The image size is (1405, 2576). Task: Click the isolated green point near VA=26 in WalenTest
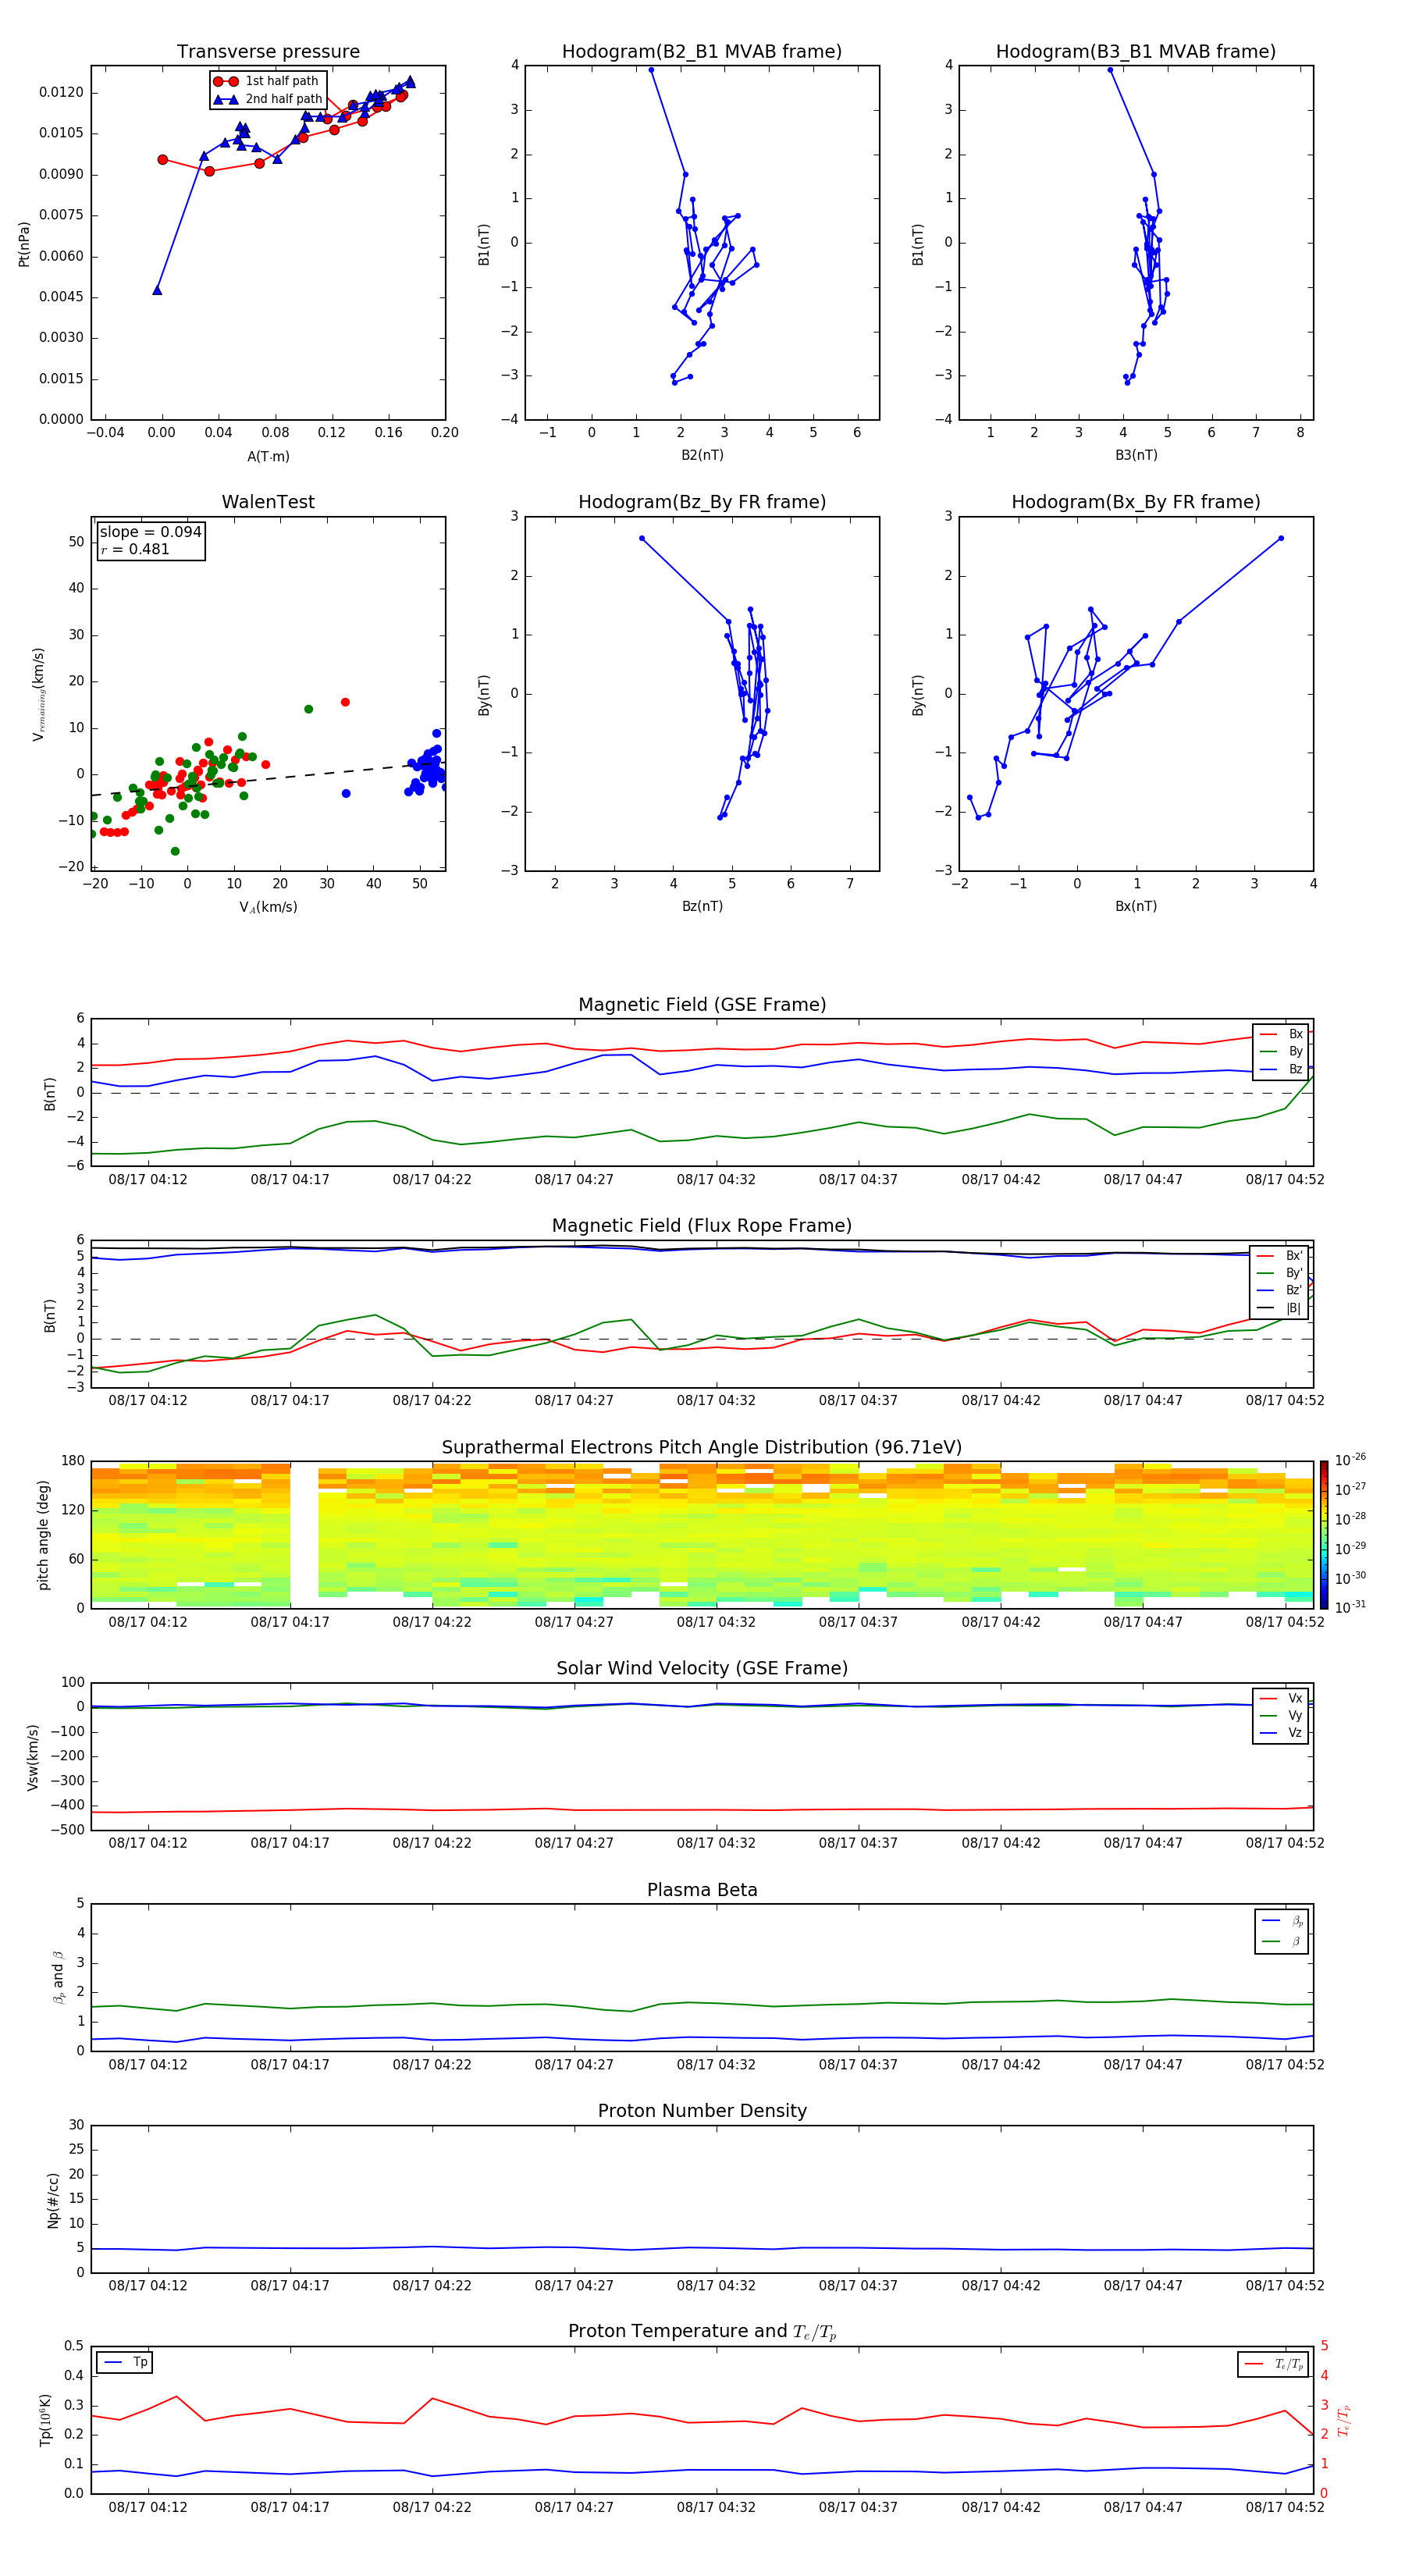pyautogui.click(x=308, y=709)
